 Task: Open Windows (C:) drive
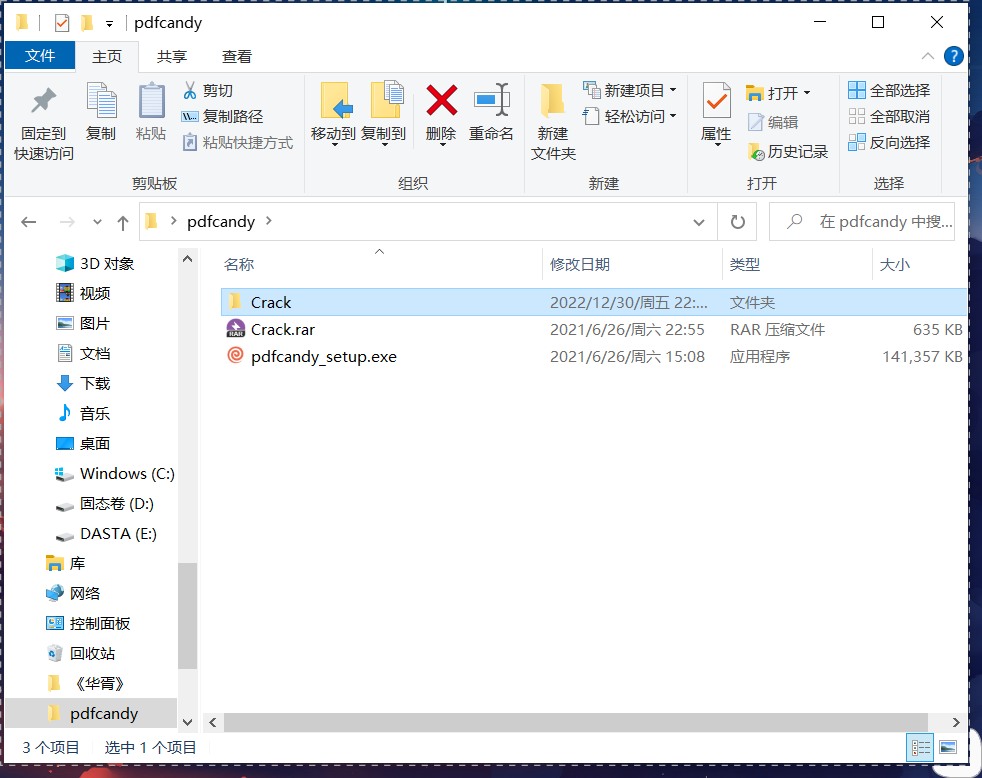point(115,474)
